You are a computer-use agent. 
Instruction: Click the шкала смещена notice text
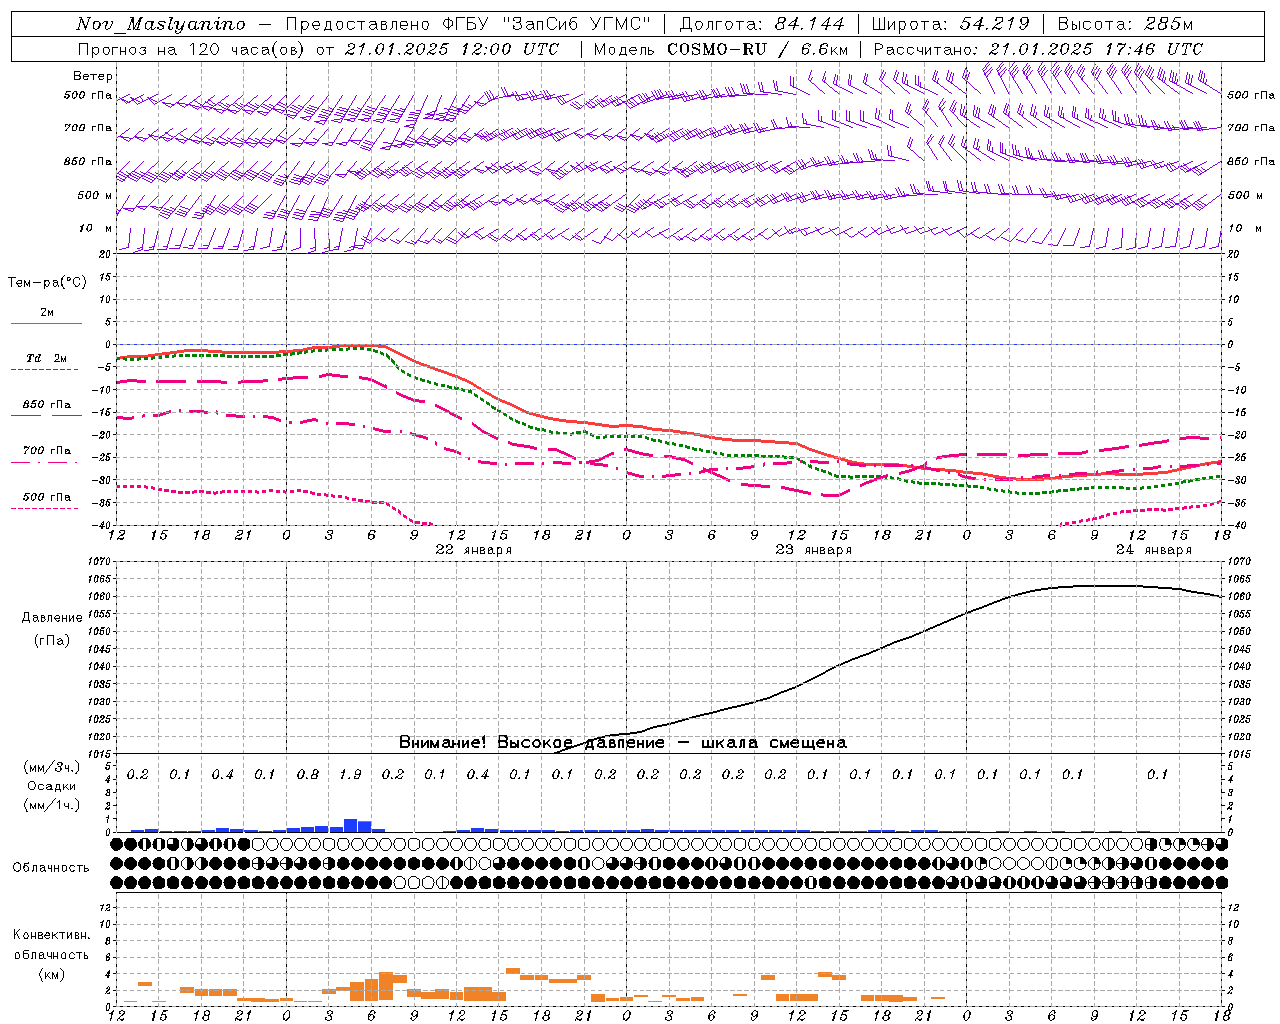773,742
